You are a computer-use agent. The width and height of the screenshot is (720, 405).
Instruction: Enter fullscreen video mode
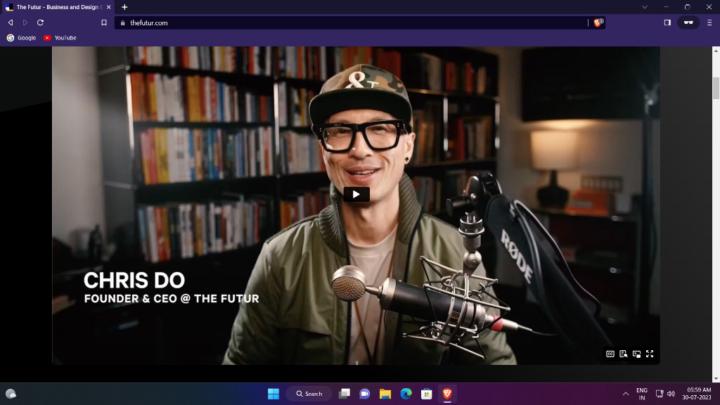pos(650,354)
